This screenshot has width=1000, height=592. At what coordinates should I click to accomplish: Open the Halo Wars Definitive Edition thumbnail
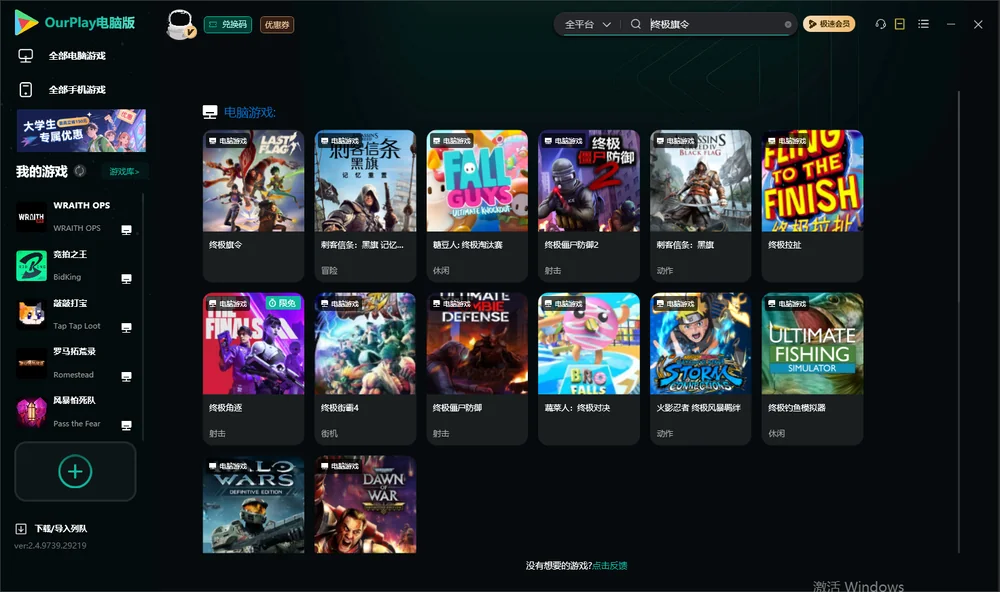click(253, 504)
